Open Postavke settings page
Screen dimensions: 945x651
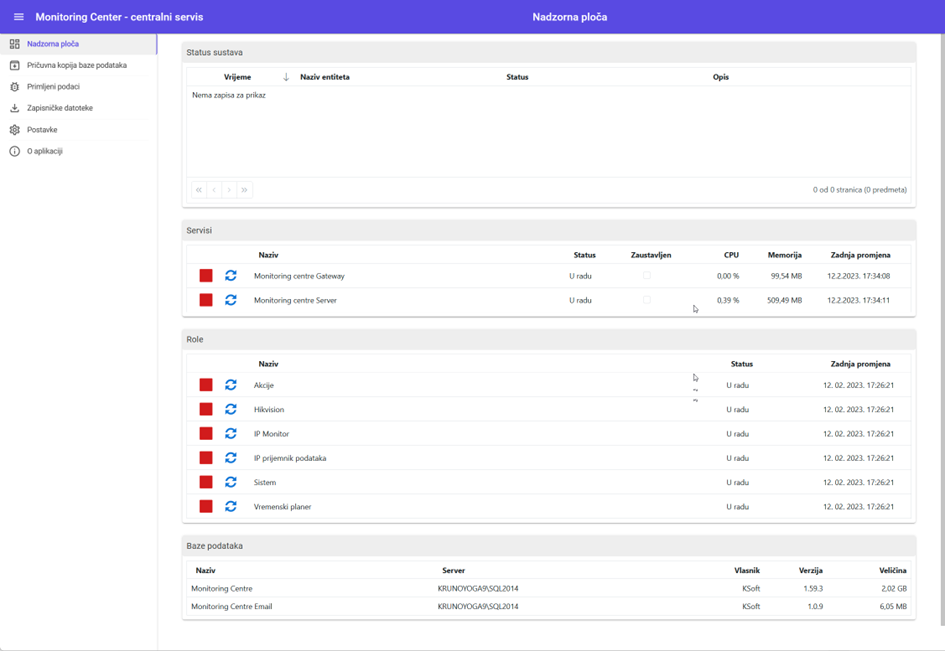coord(42,130)
